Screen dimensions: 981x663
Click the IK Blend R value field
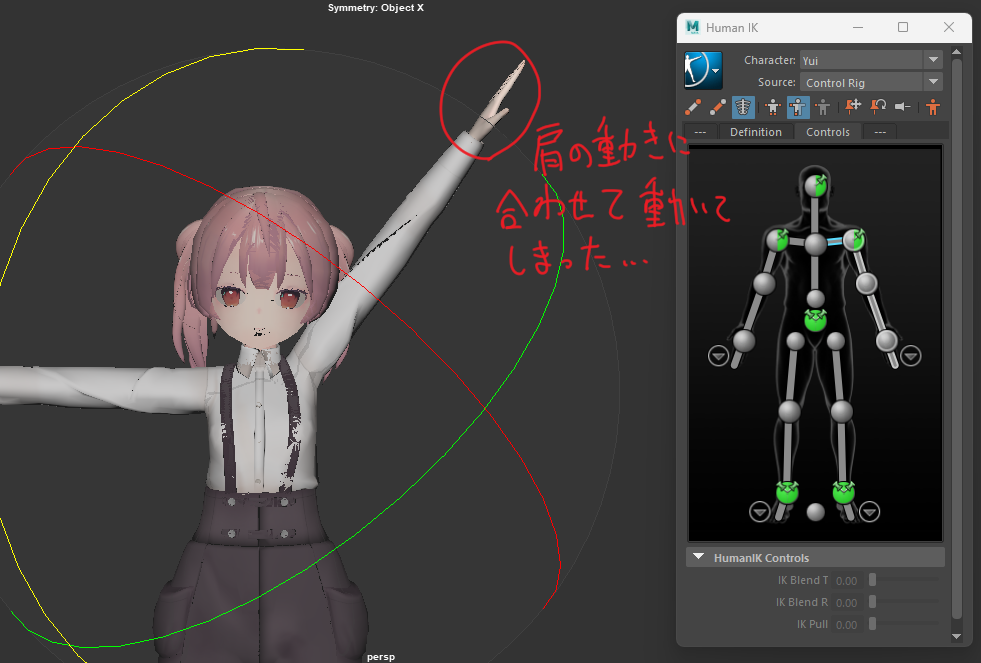click(x=847, y=602)
